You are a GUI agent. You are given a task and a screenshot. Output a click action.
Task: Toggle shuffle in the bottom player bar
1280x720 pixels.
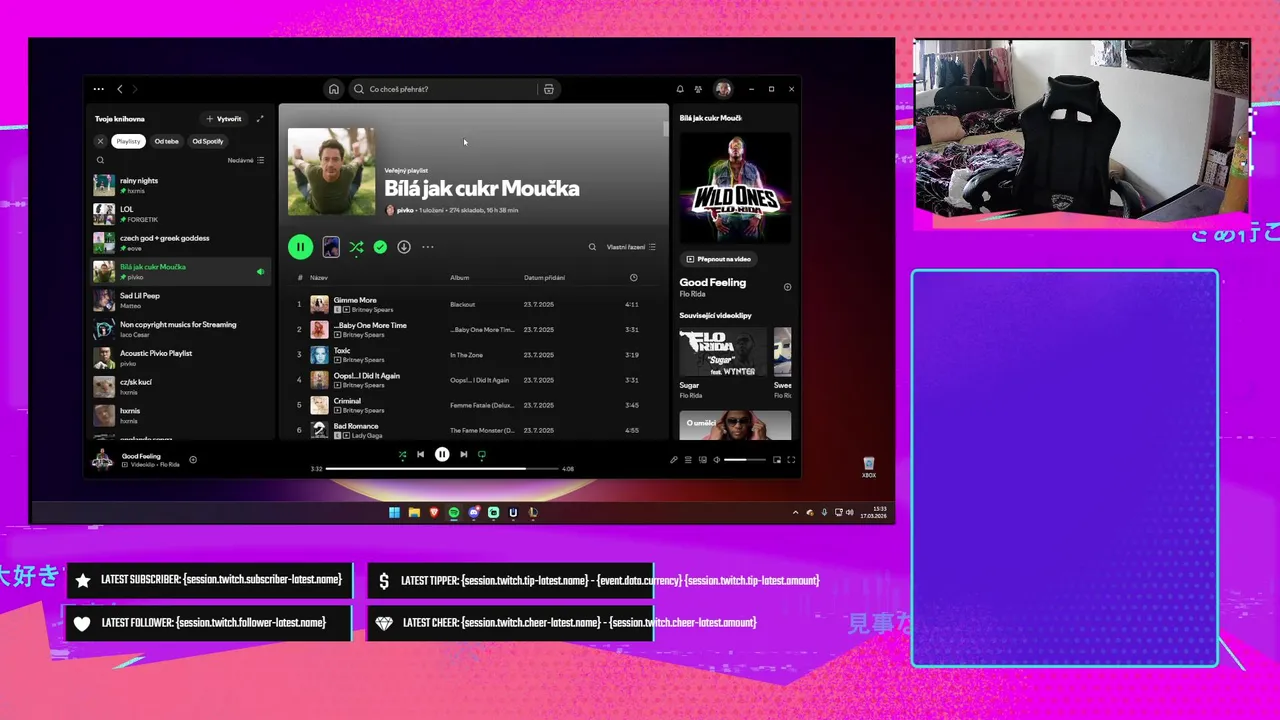[402, 454]
